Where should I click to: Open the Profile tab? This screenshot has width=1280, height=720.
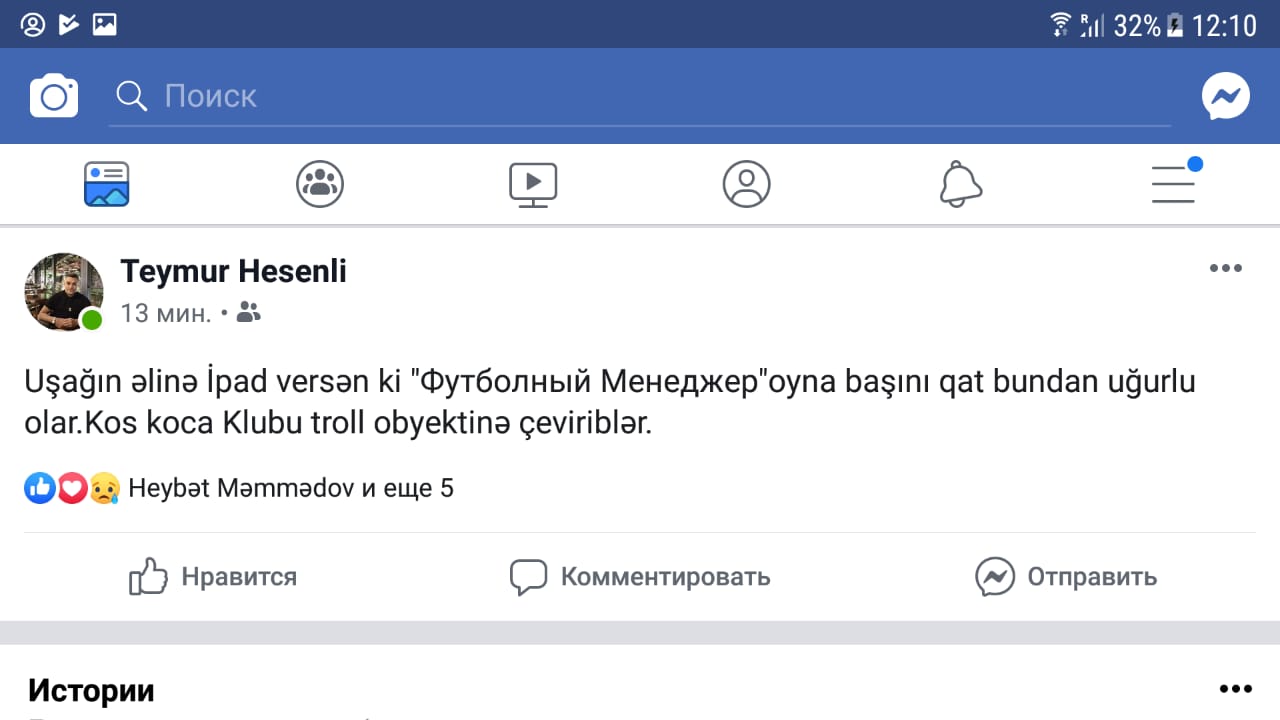[746, 184]
